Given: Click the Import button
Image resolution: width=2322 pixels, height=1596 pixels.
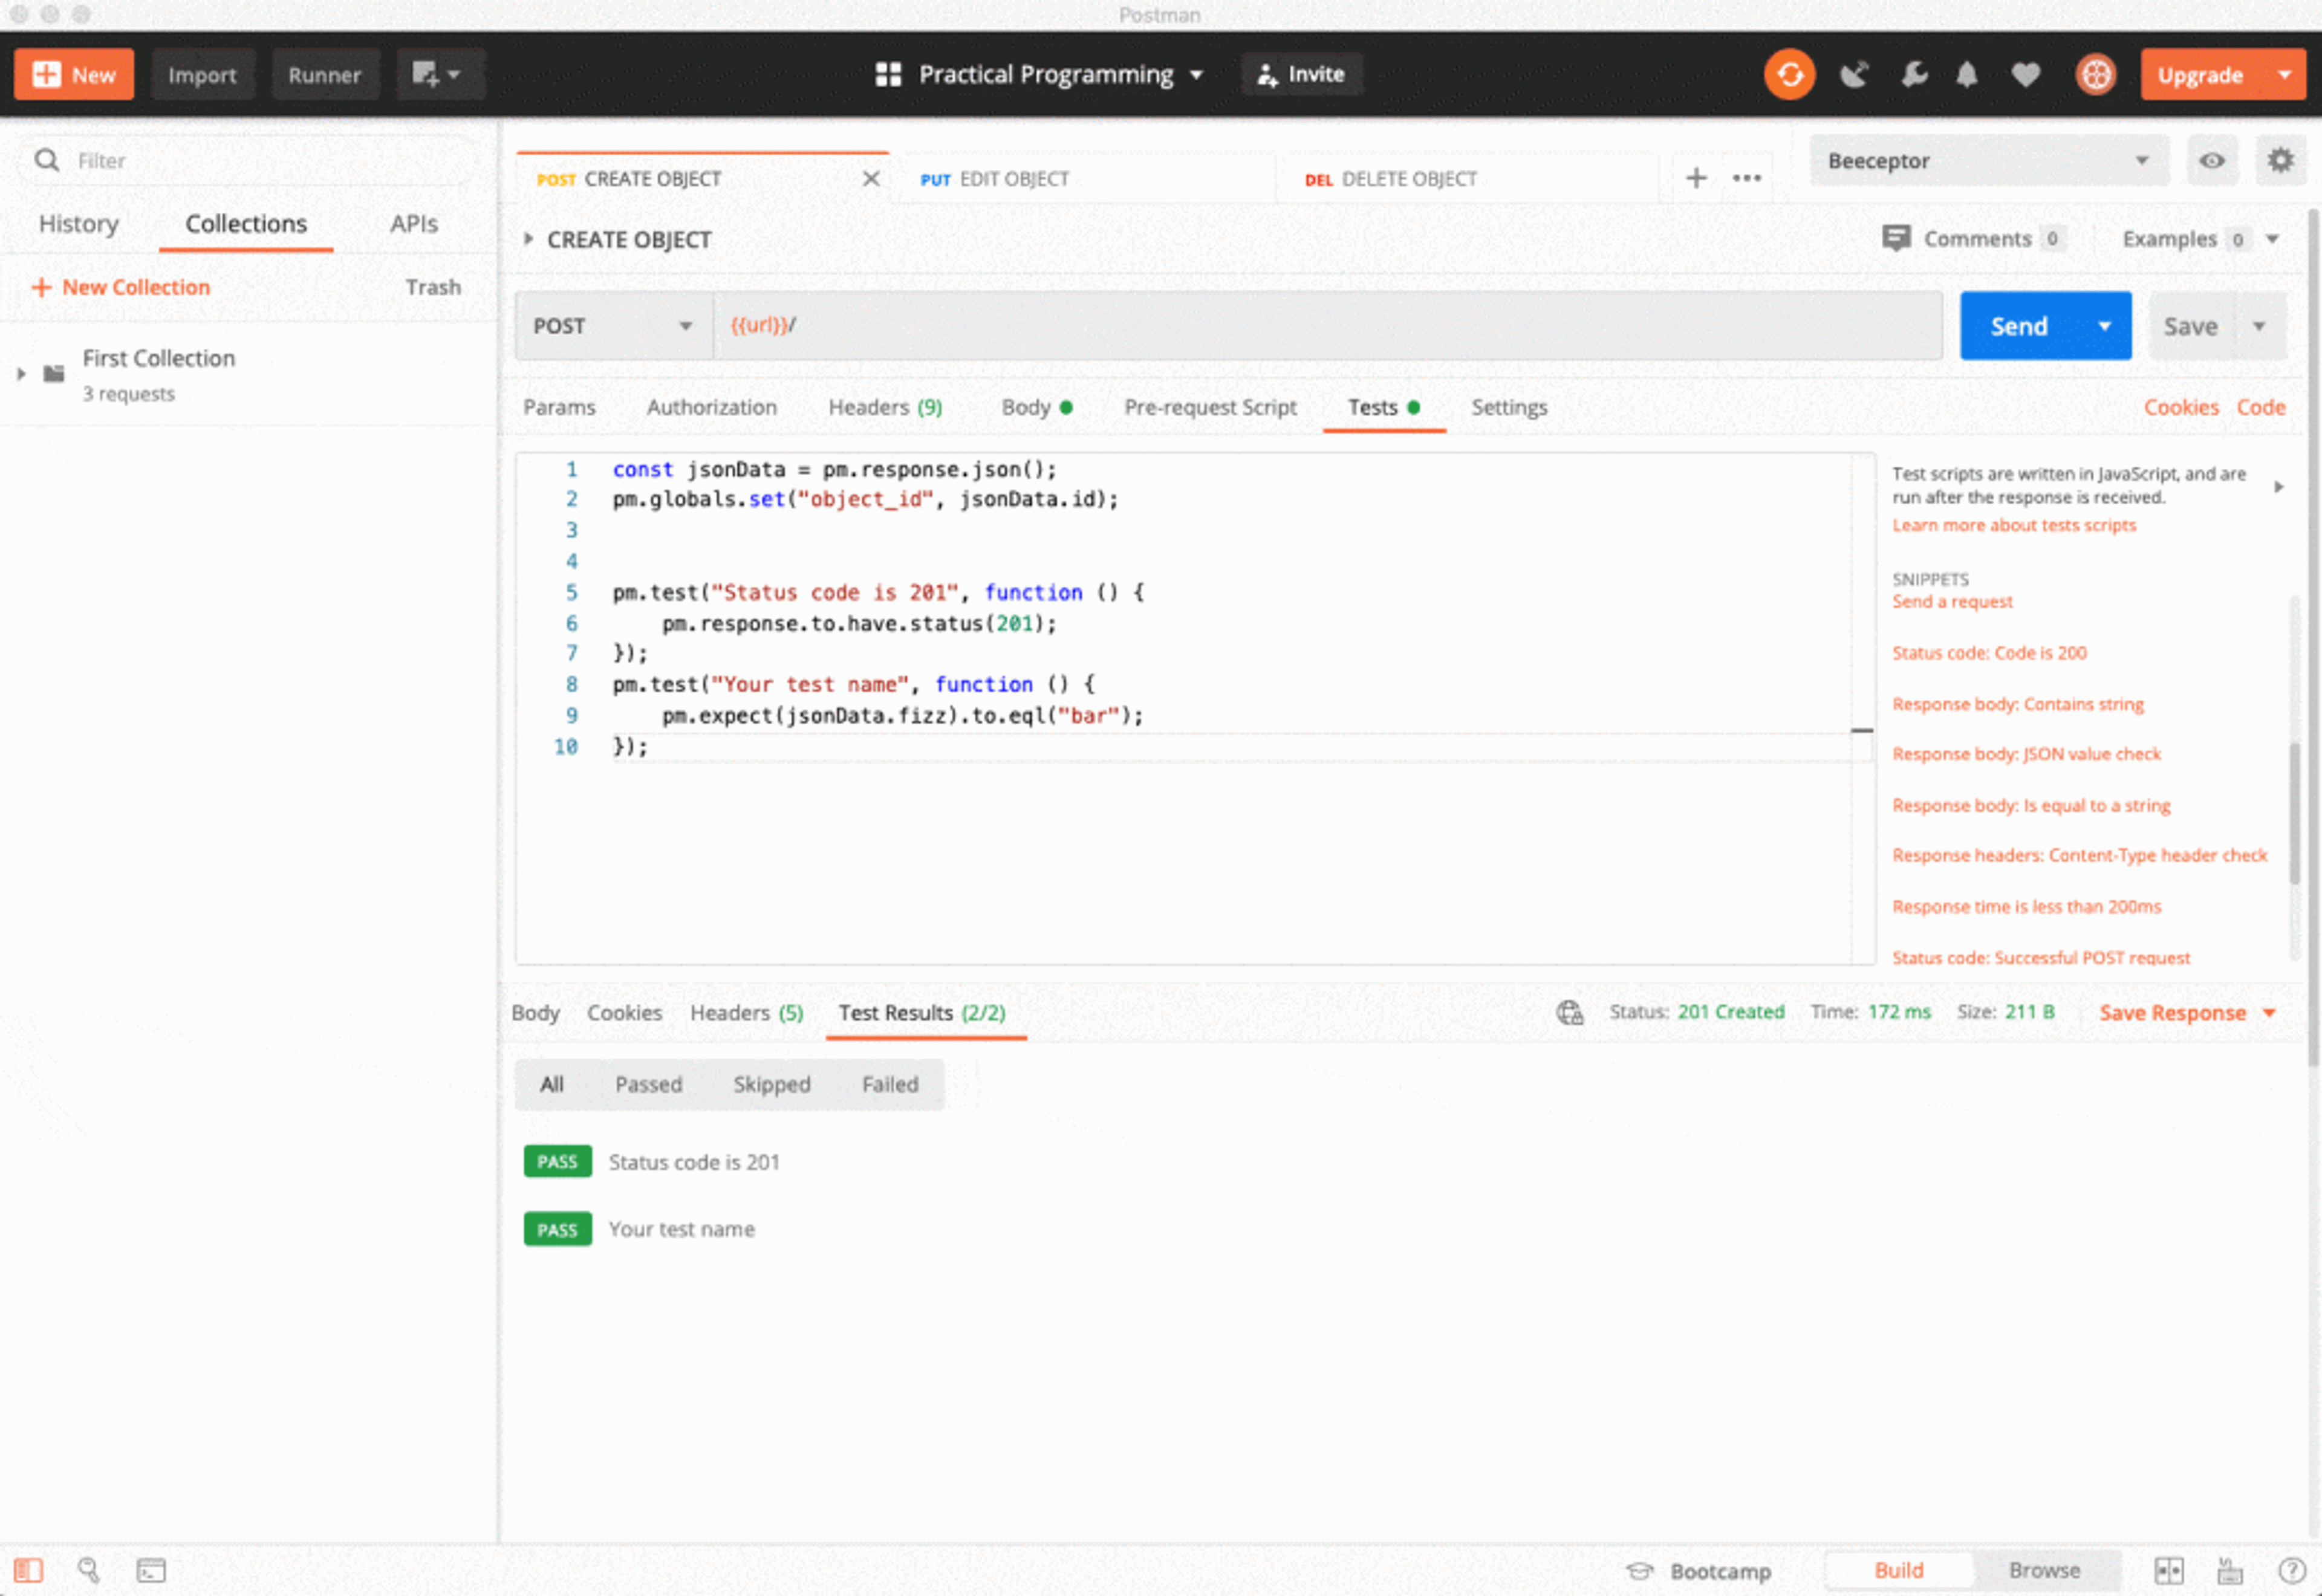Looking at the screenshot, I should click(202, 75).
